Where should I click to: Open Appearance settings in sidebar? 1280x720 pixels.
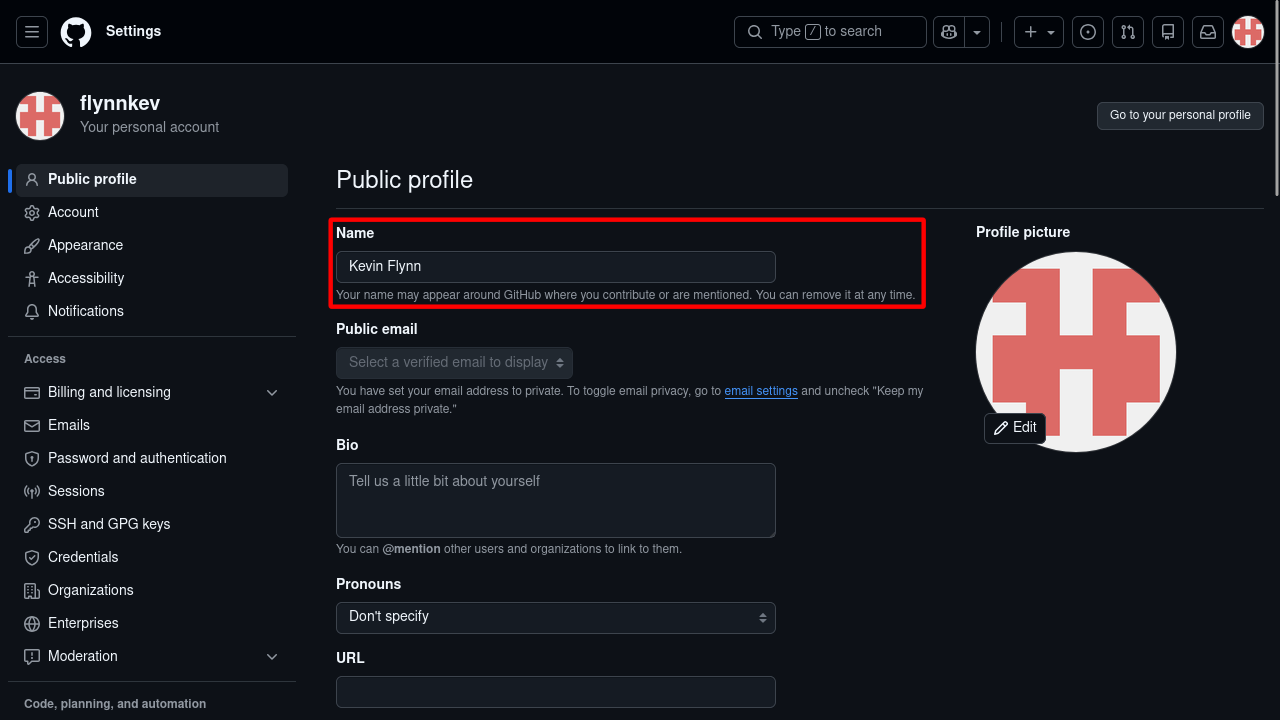(152, 246)
